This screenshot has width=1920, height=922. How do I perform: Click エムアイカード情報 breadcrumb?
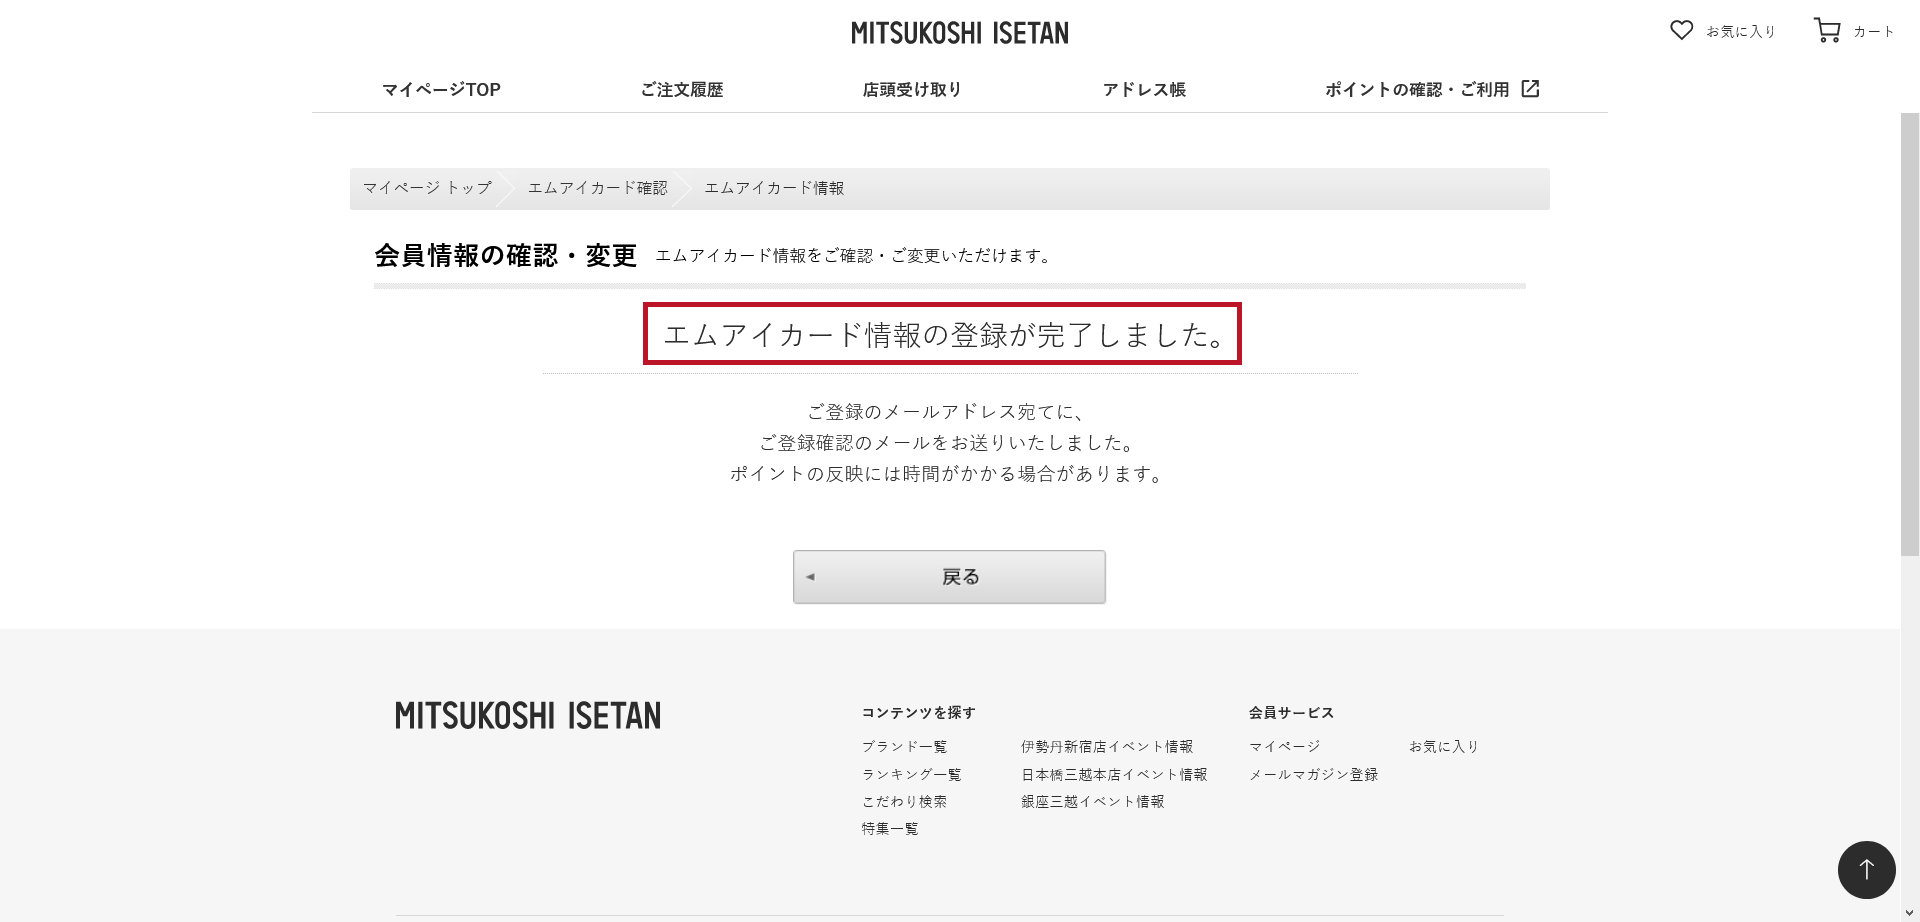tap(774, 188)
